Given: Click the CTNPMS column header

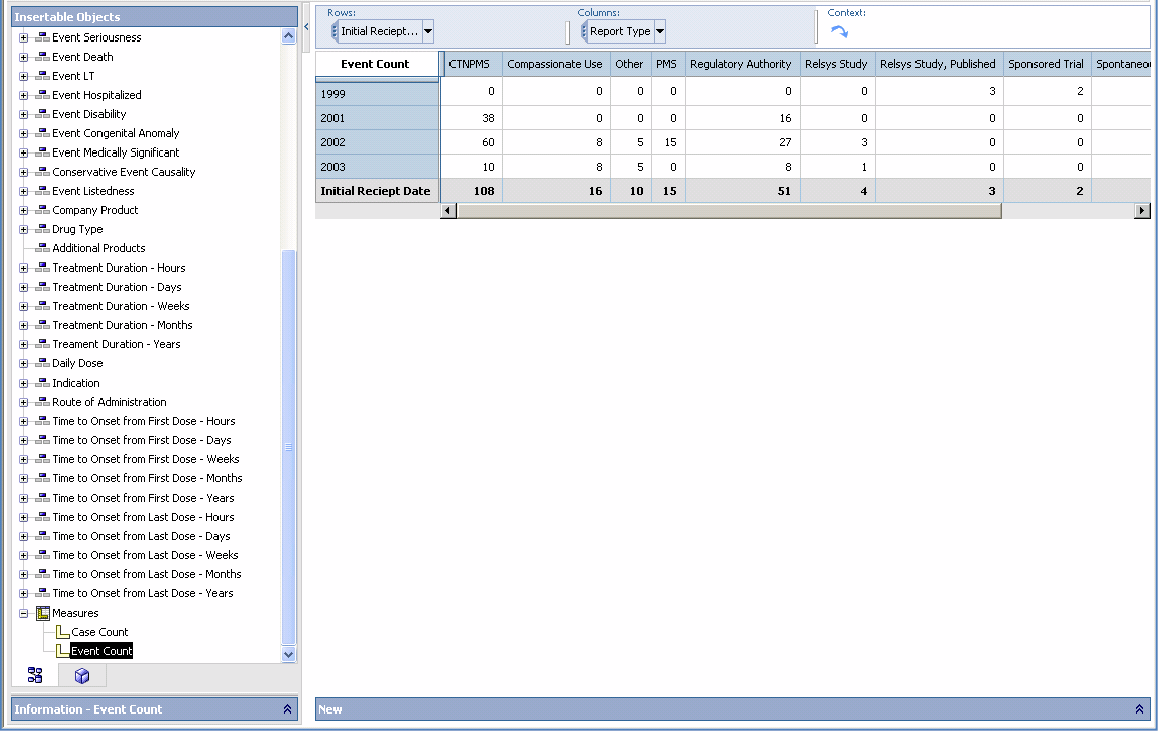Looking at the screenshot, I should tap(472, 64).
